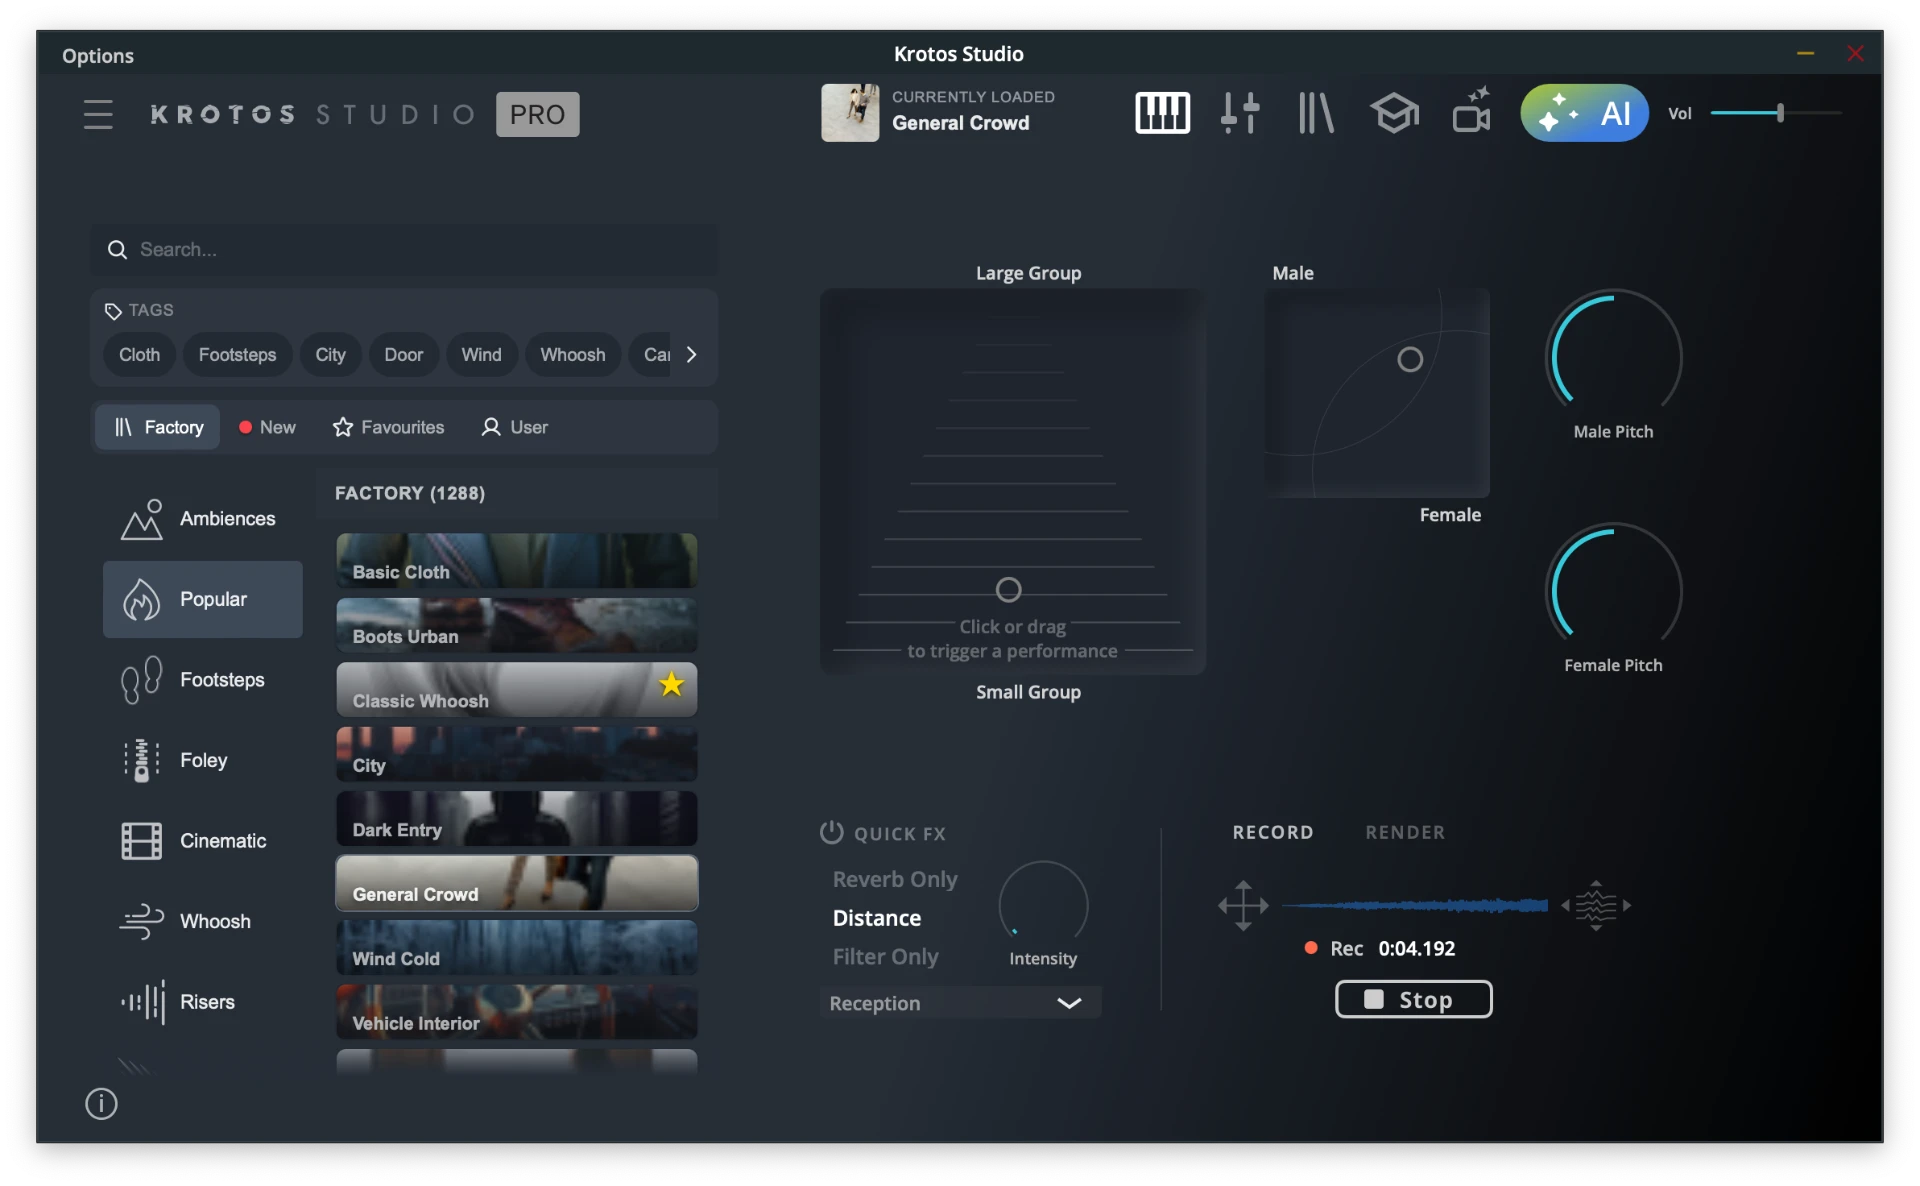Click the recorded waveform display
Screen dimensions: 1920x1186
tap(1414, 905)
